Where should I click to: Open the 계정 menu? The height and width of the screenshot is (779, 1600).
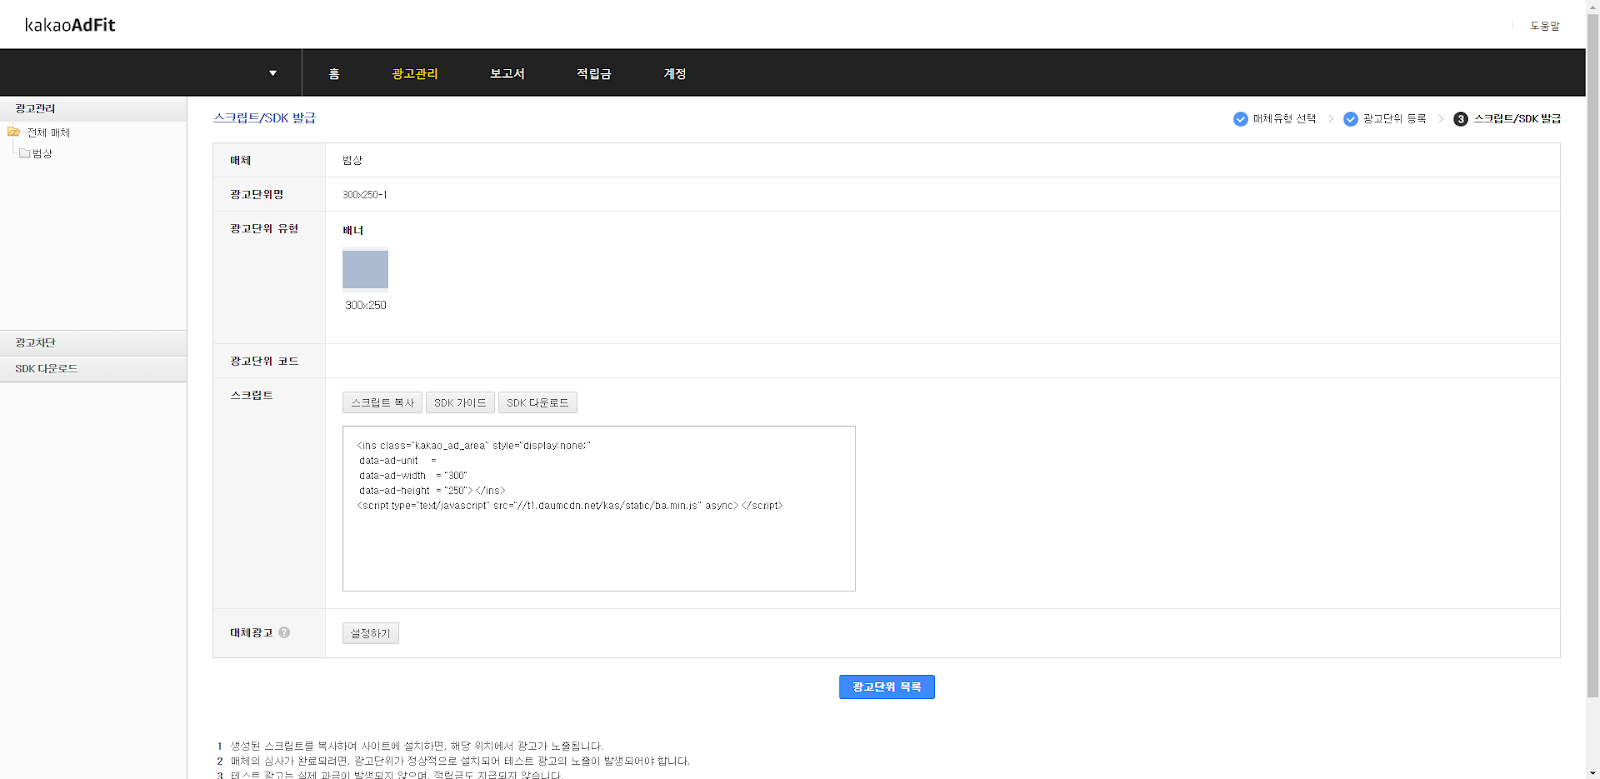point(675,74)
